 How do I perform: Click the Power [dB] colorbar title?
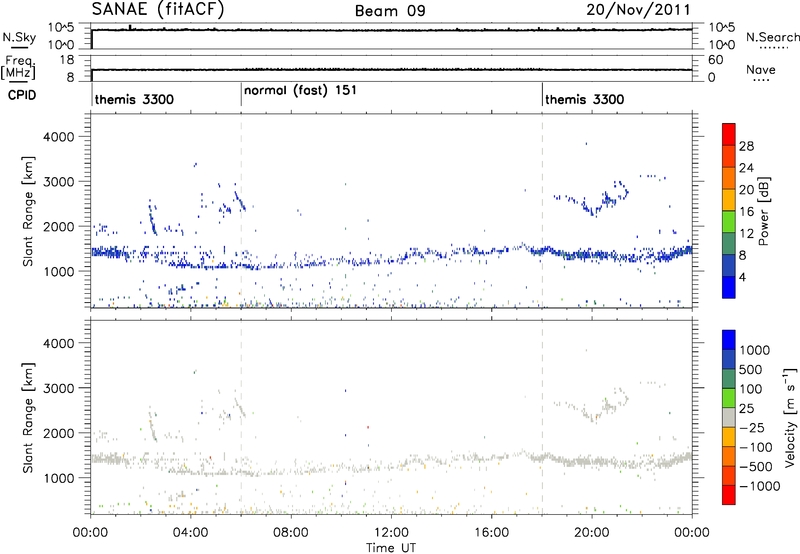pyautogui.click(x=764, y=211)
